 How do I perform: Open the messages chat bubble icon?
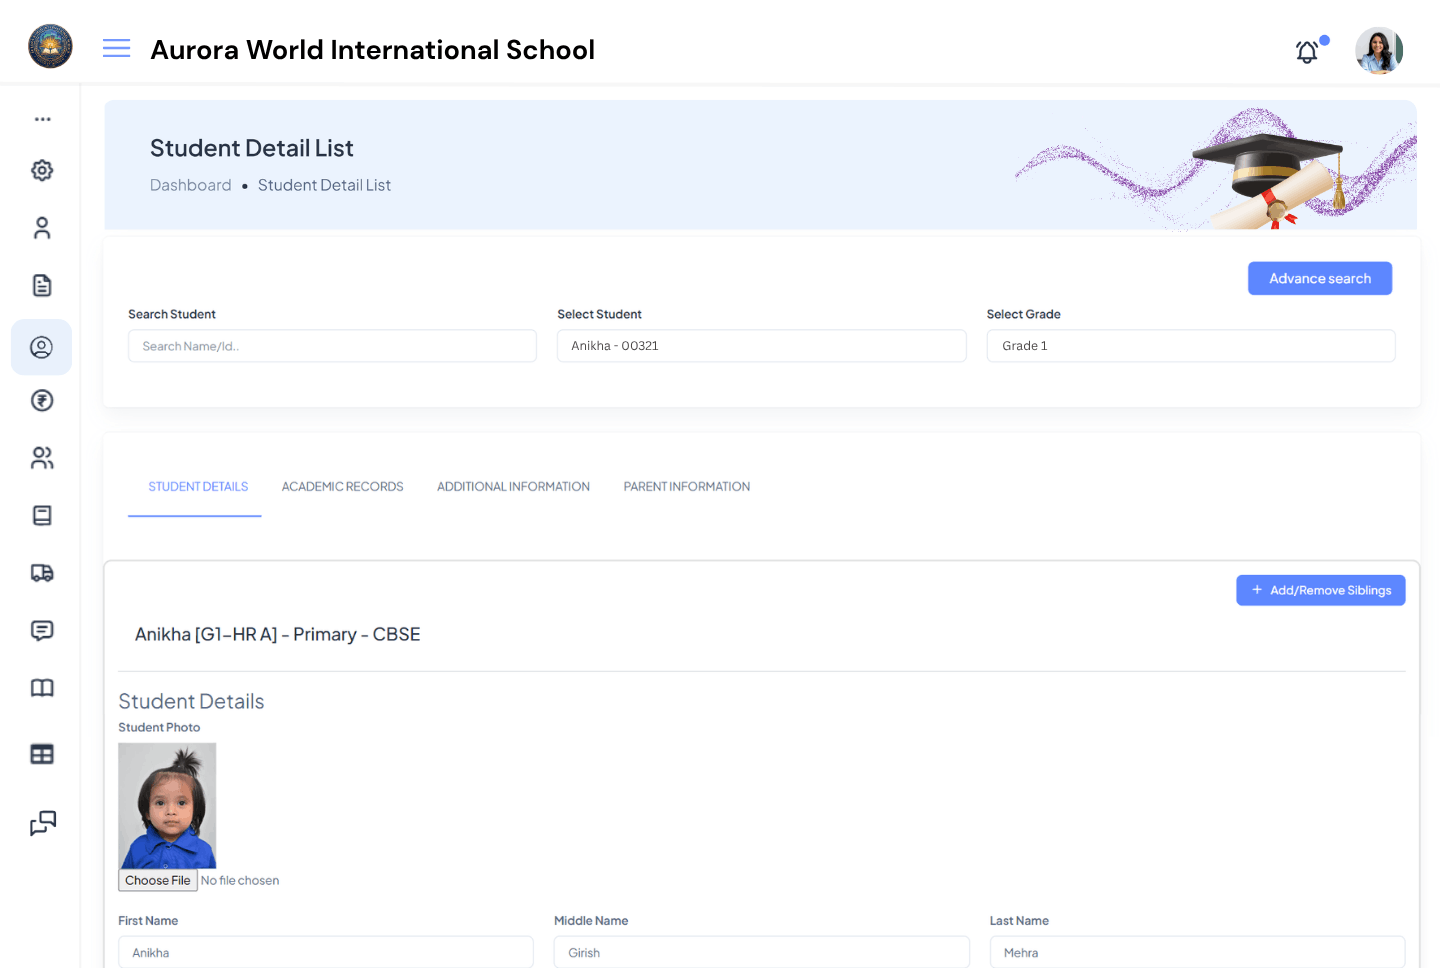(41, 630)
